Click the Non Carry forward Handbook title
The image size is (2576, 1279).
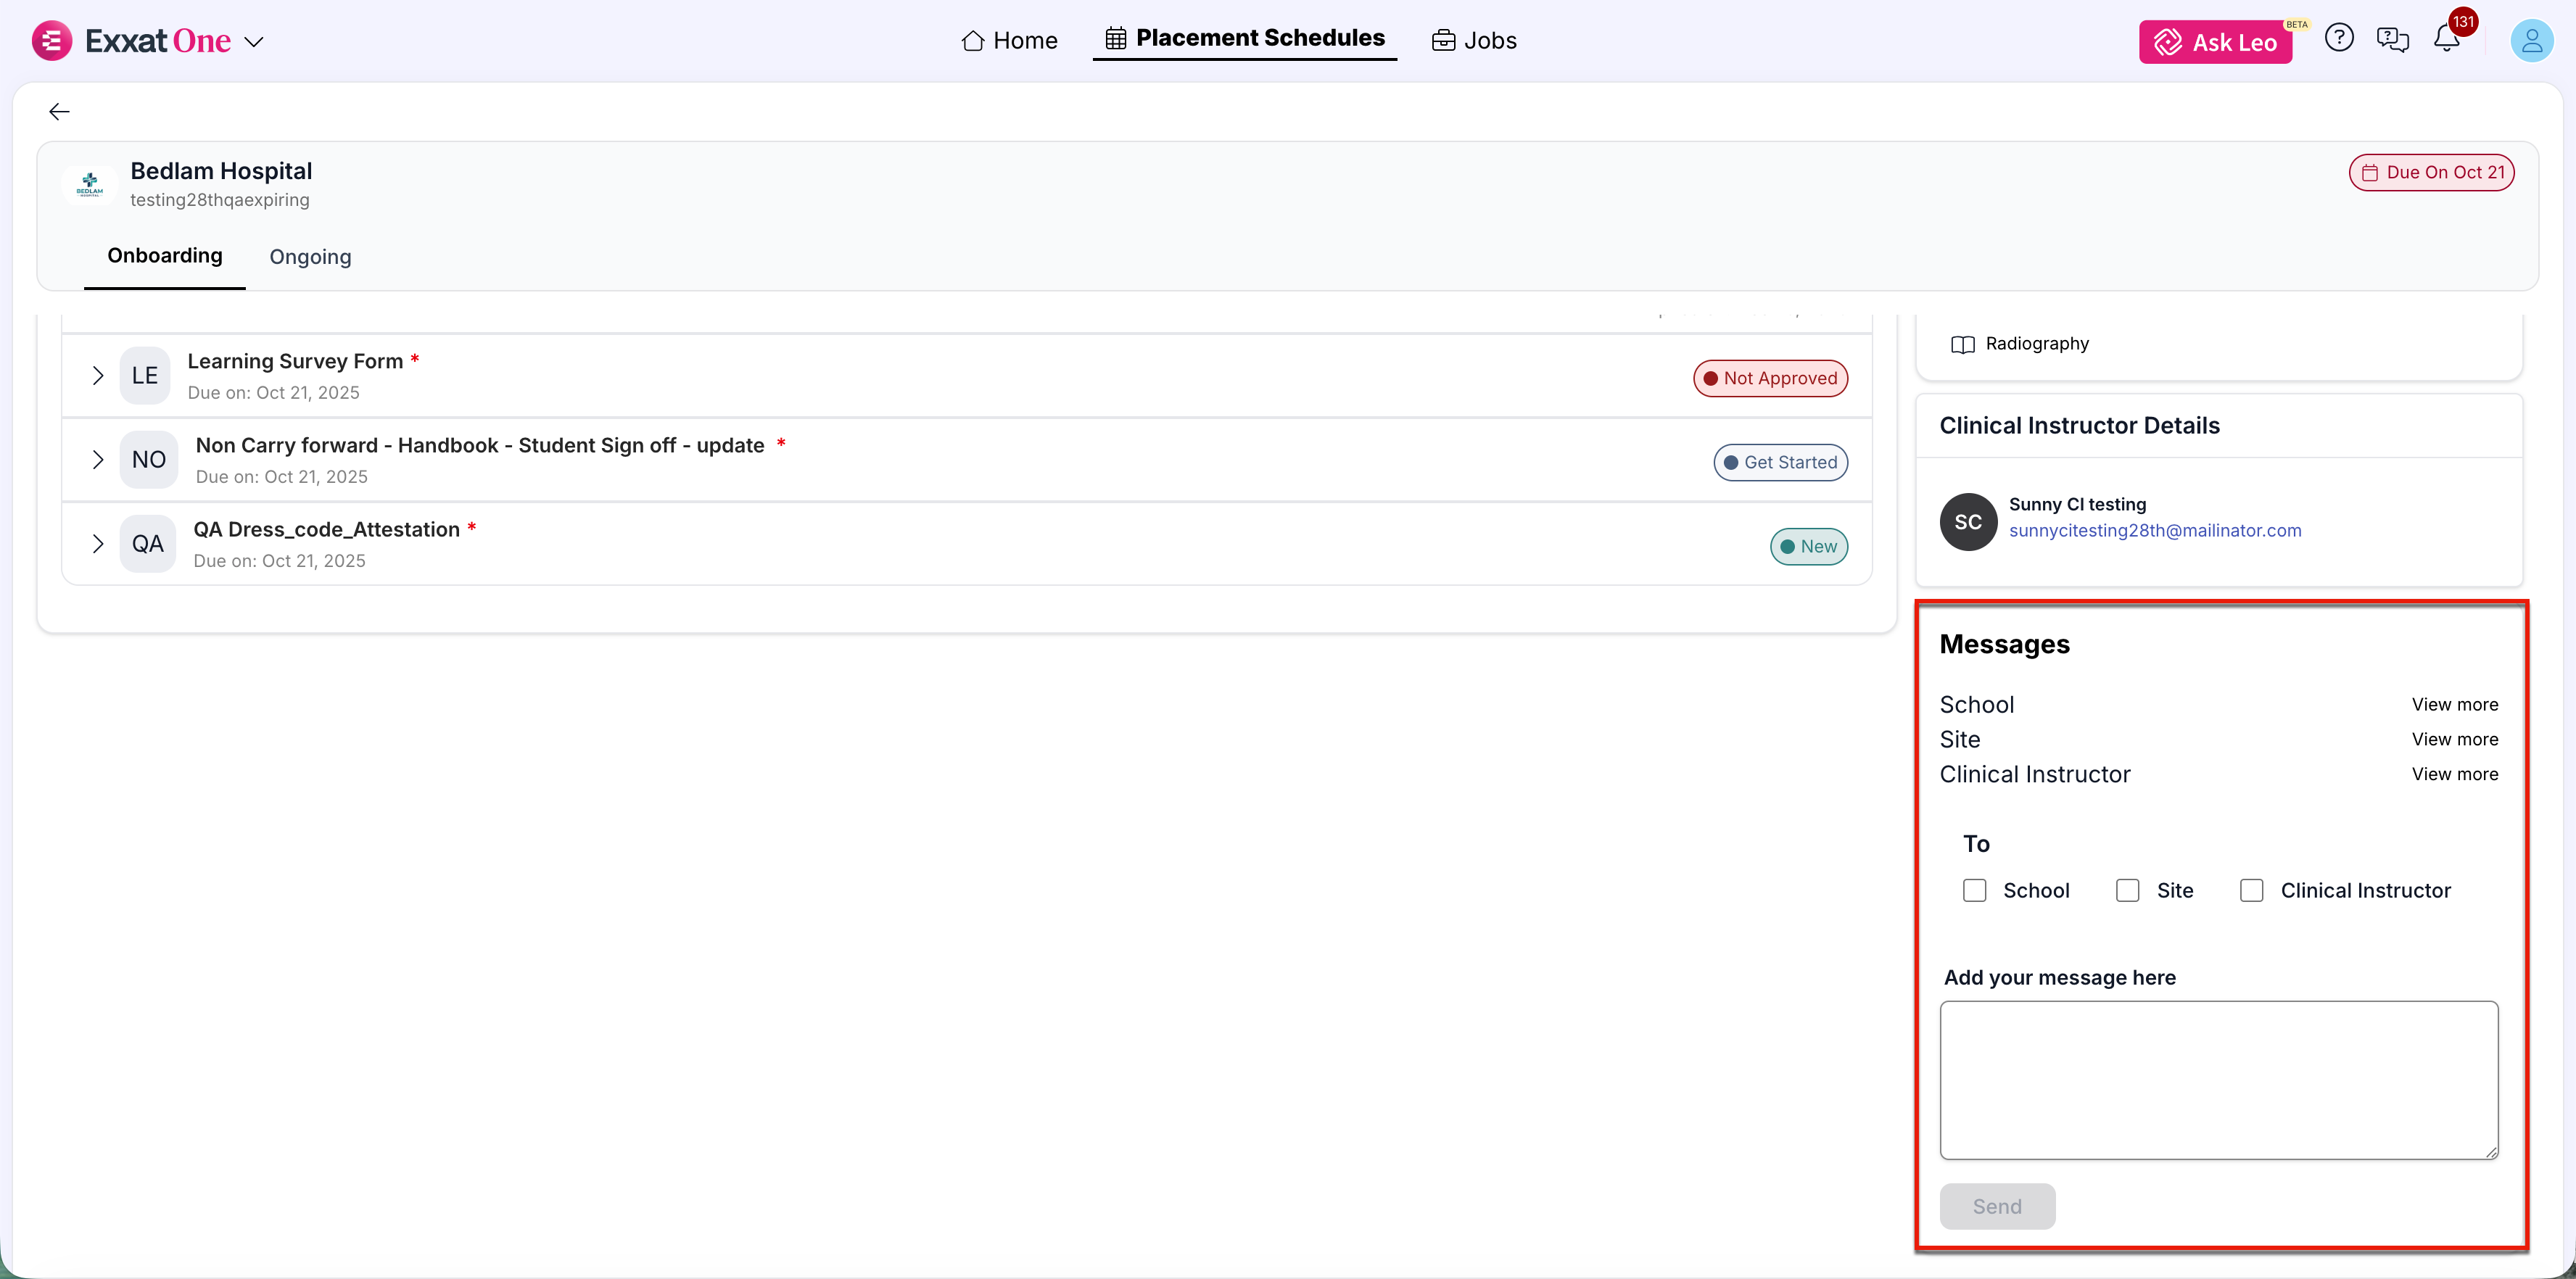(480, 445)
